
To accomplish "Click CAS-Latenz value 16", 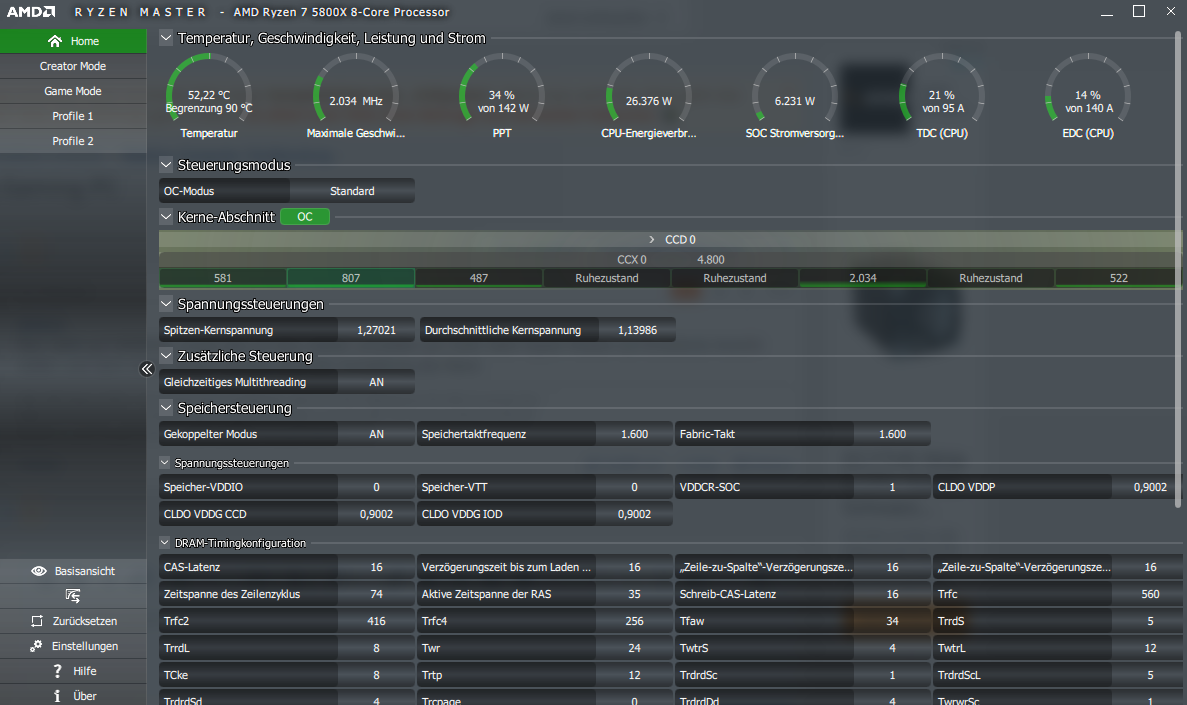I will pos(376,566).
